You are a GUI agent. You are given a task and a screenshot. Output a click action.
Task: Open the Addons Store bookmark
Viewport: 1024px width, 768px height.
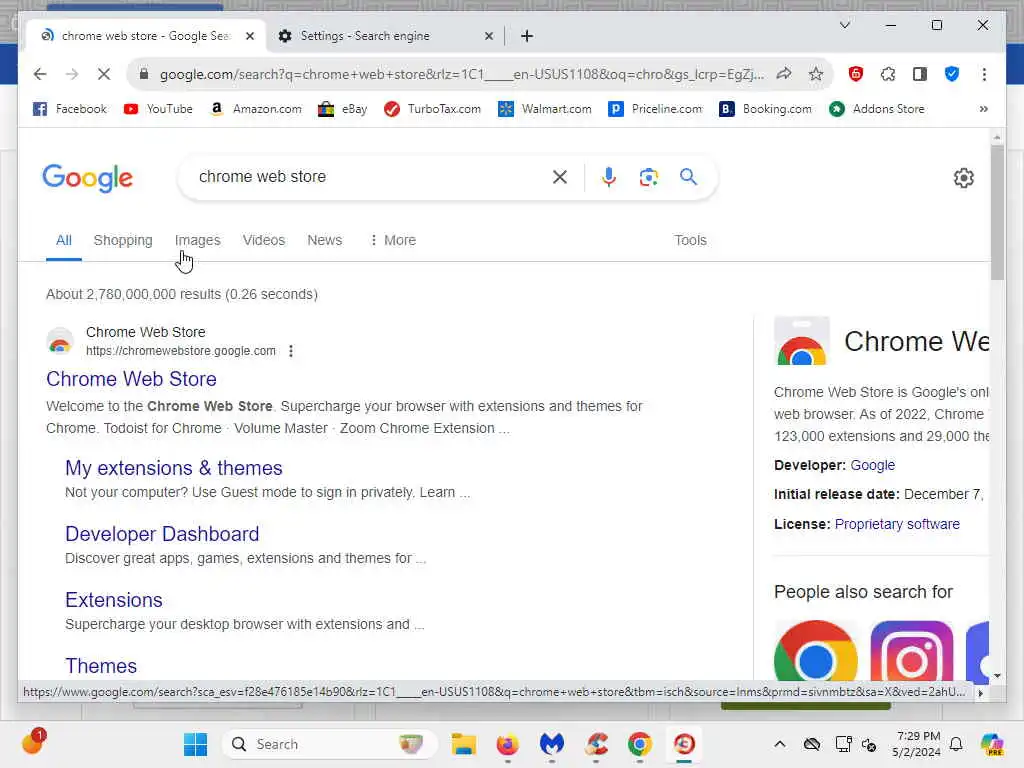[876, 109]
